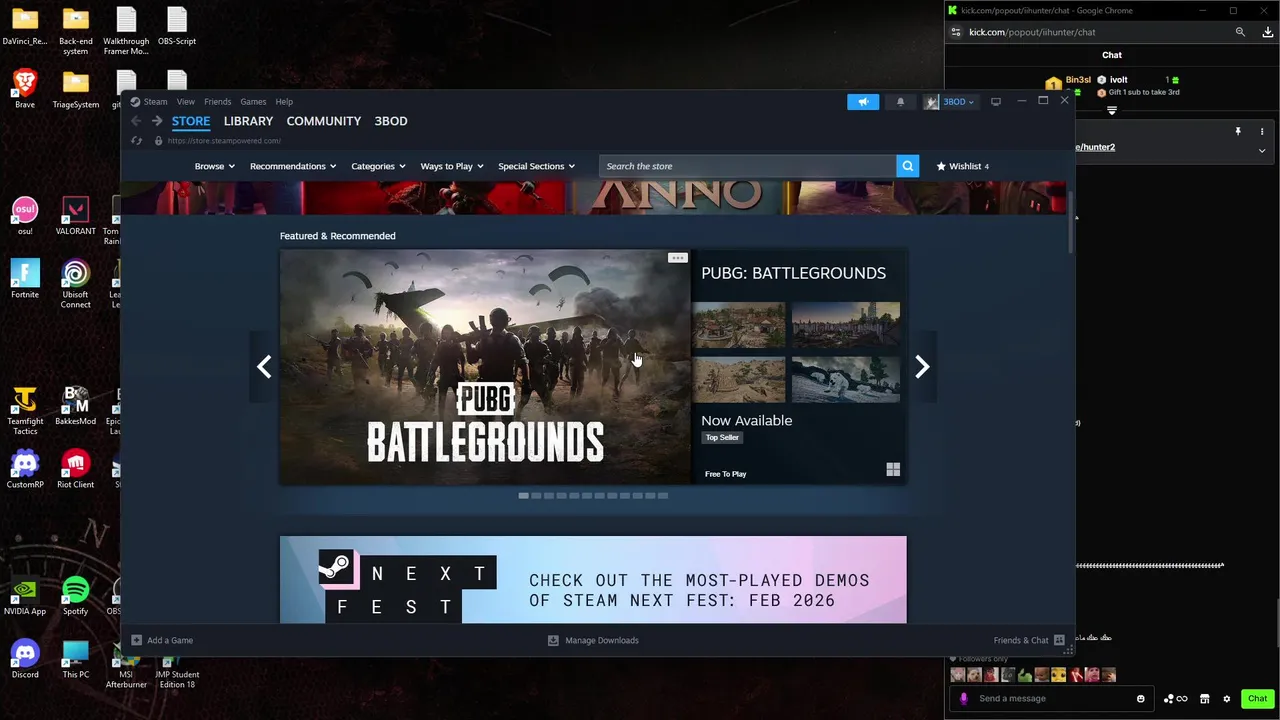Show the previous featured game arrow
The width and height of the screenshot is (1280, 720).
click(264, 367)
